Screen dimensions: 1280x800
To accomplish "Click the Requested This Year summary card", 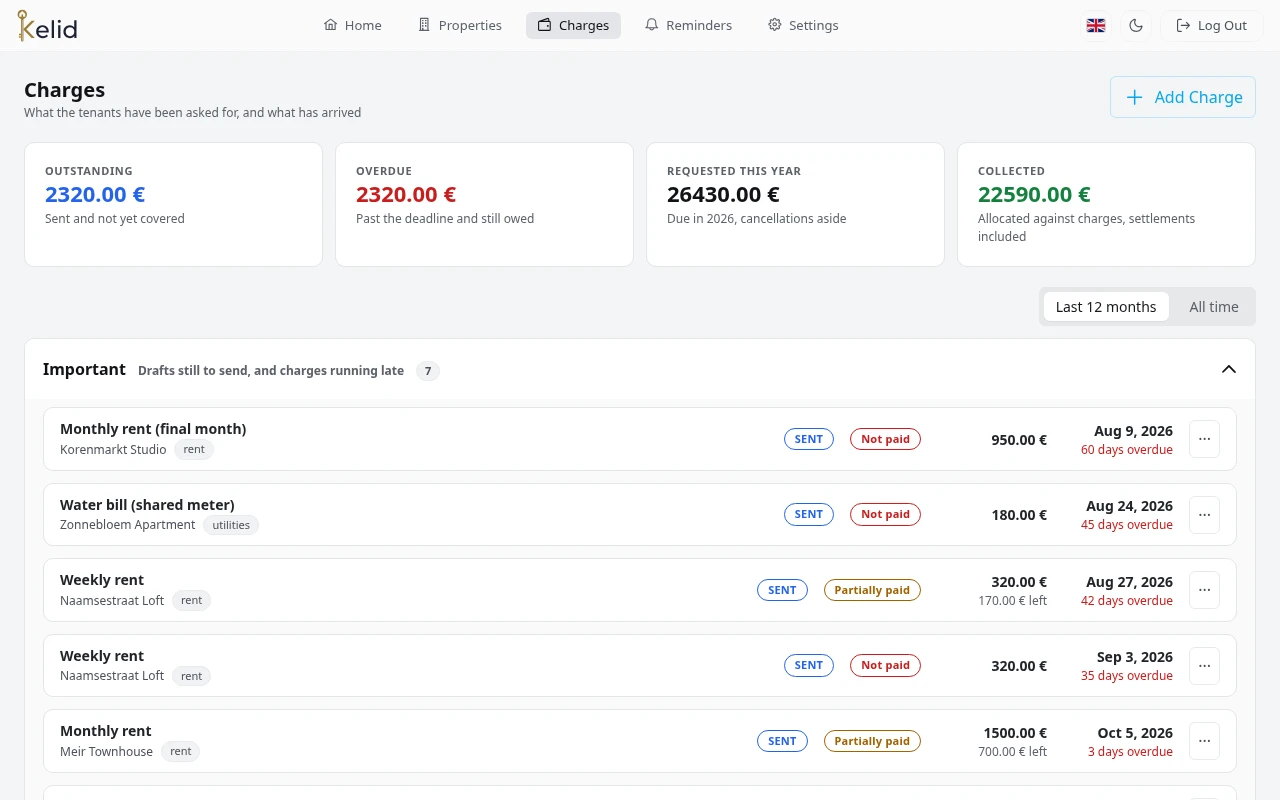I will point(795,204).
